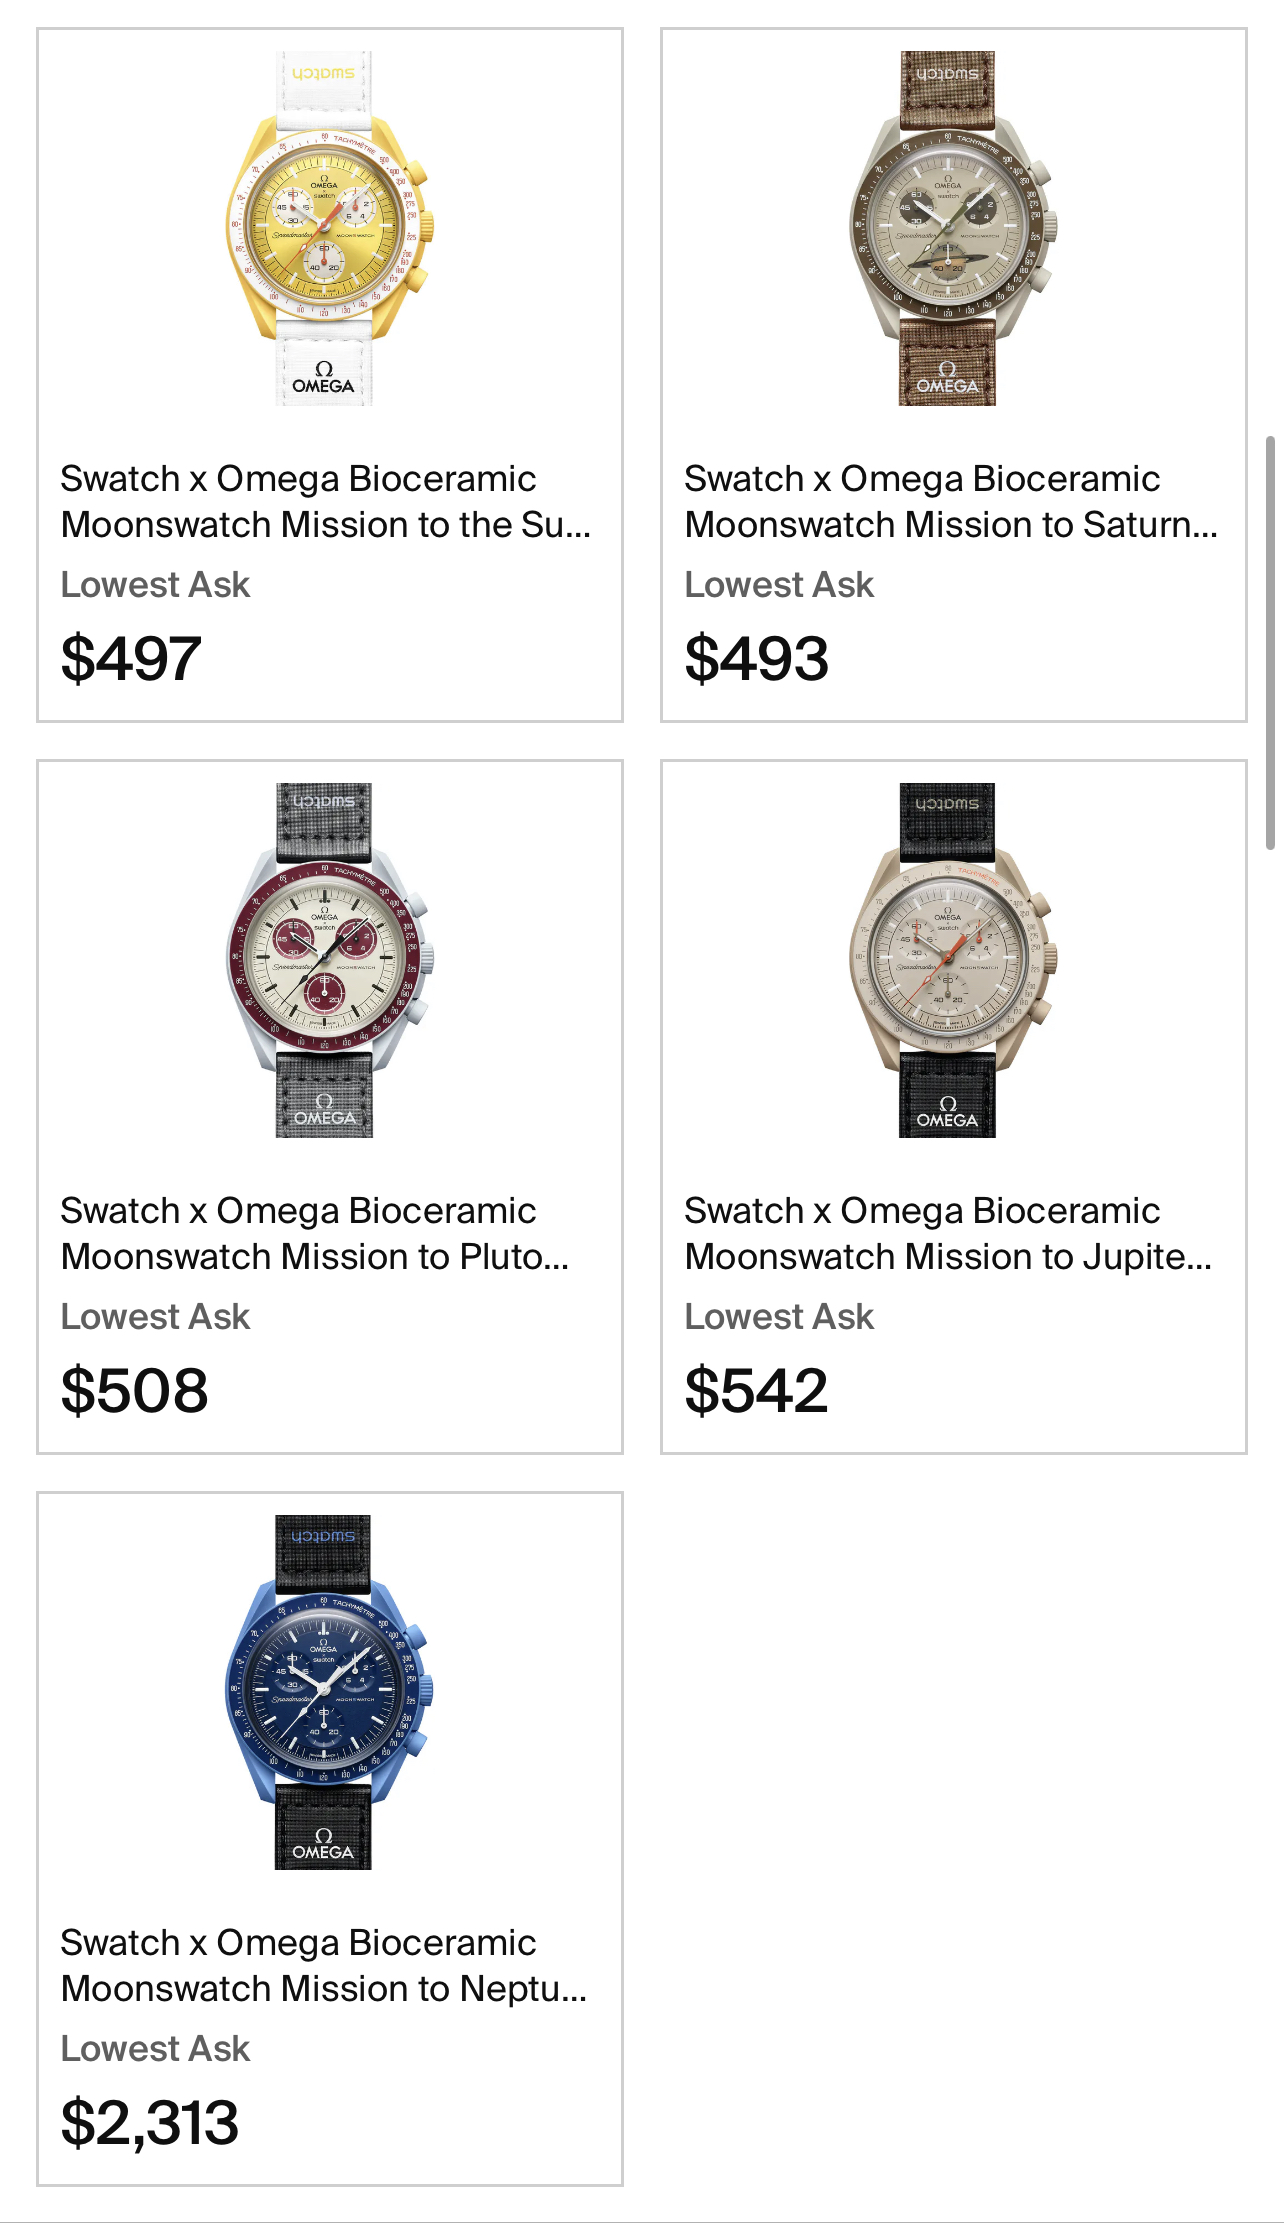Click the $497 lowest ask price
The image size is (1284, 2223).
[131, 659]
